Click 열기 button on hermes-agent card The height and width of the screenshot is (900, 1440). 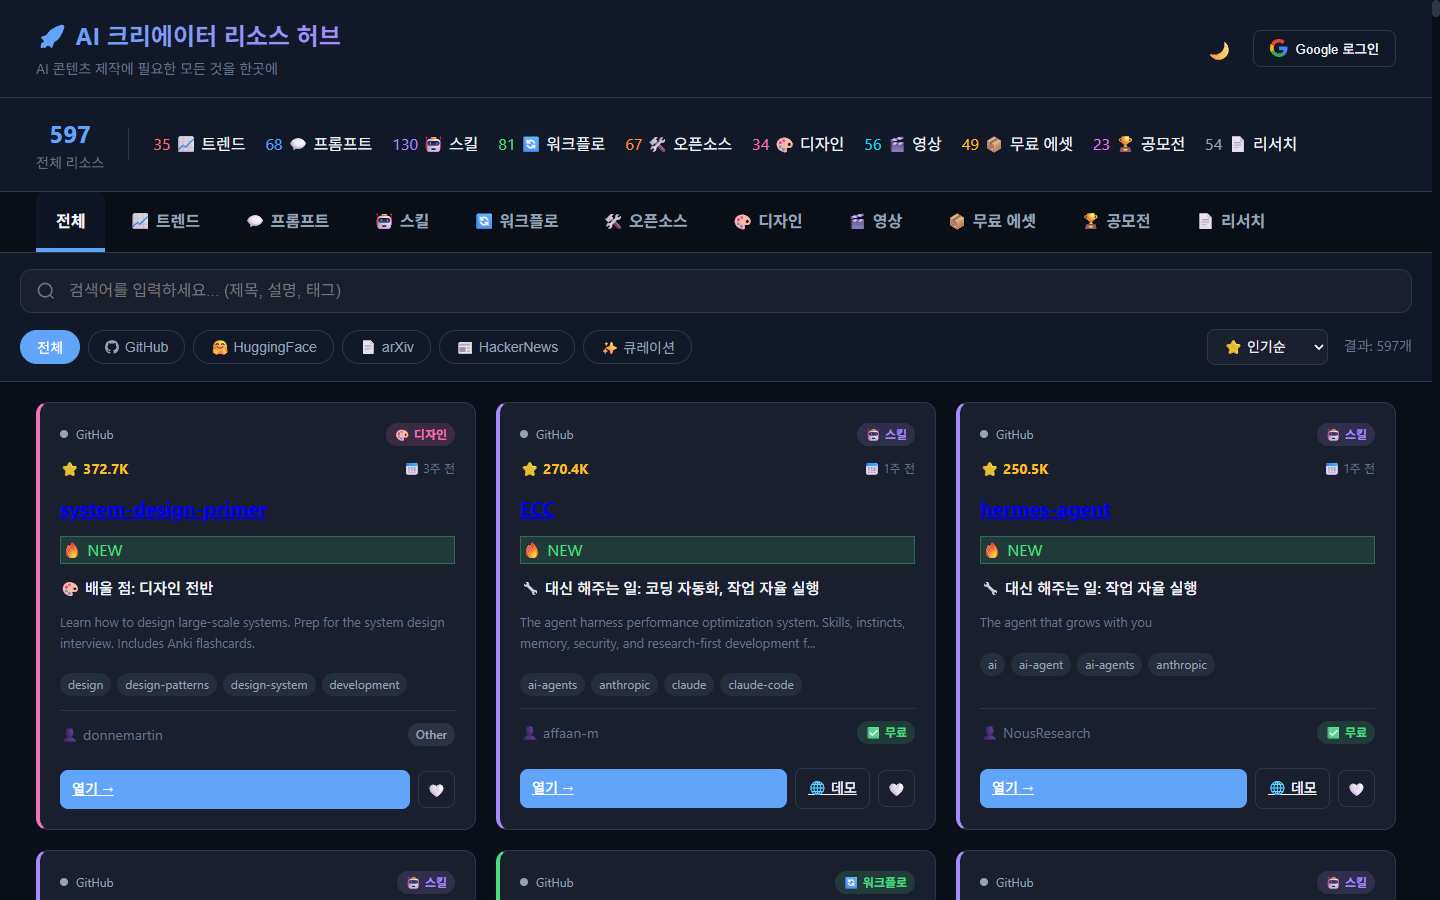[1113, 788]
